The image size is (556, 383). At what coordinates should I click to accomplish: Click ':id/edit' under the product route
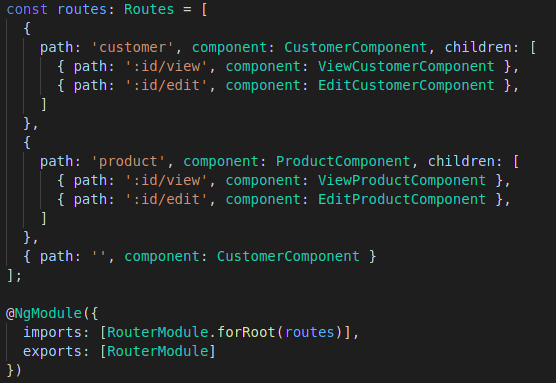tap(166, 199)
